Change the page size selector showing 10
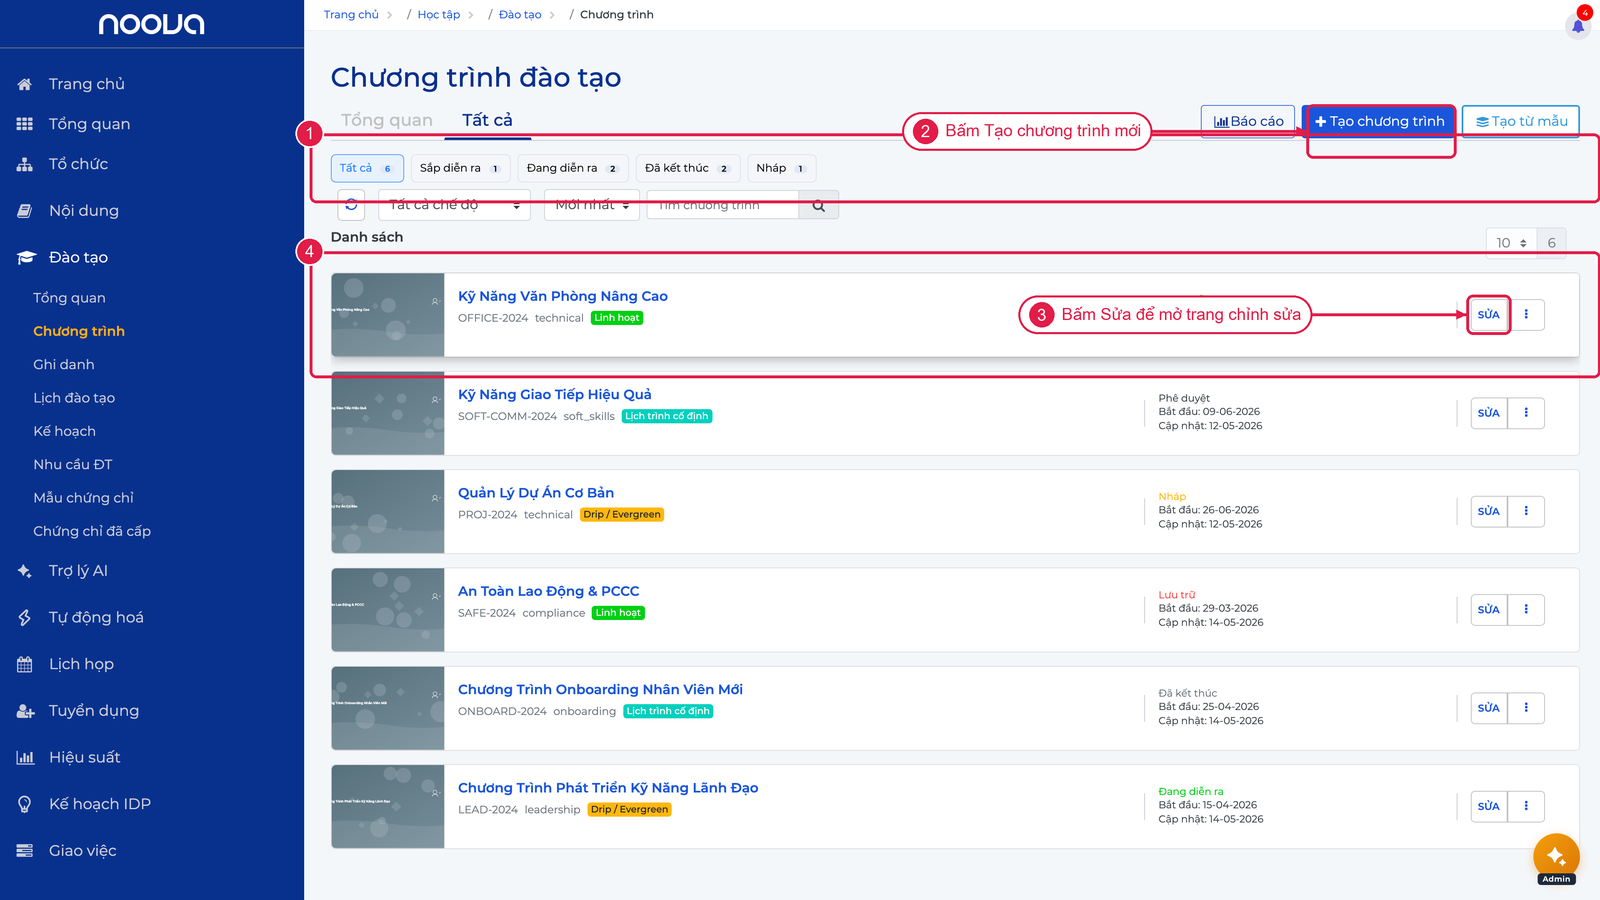Screen dimensions: 1600x900 (1511, 243)
